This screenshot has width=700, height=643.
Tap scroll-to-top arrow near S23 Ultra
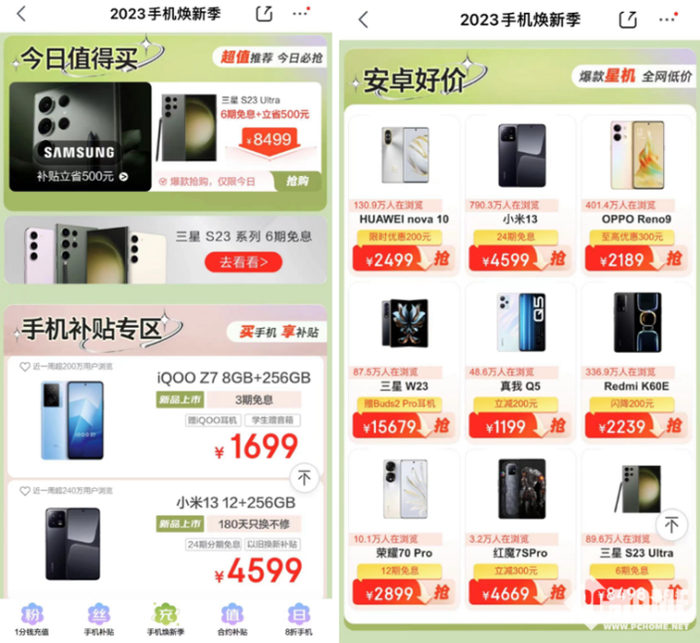[671, 524]
